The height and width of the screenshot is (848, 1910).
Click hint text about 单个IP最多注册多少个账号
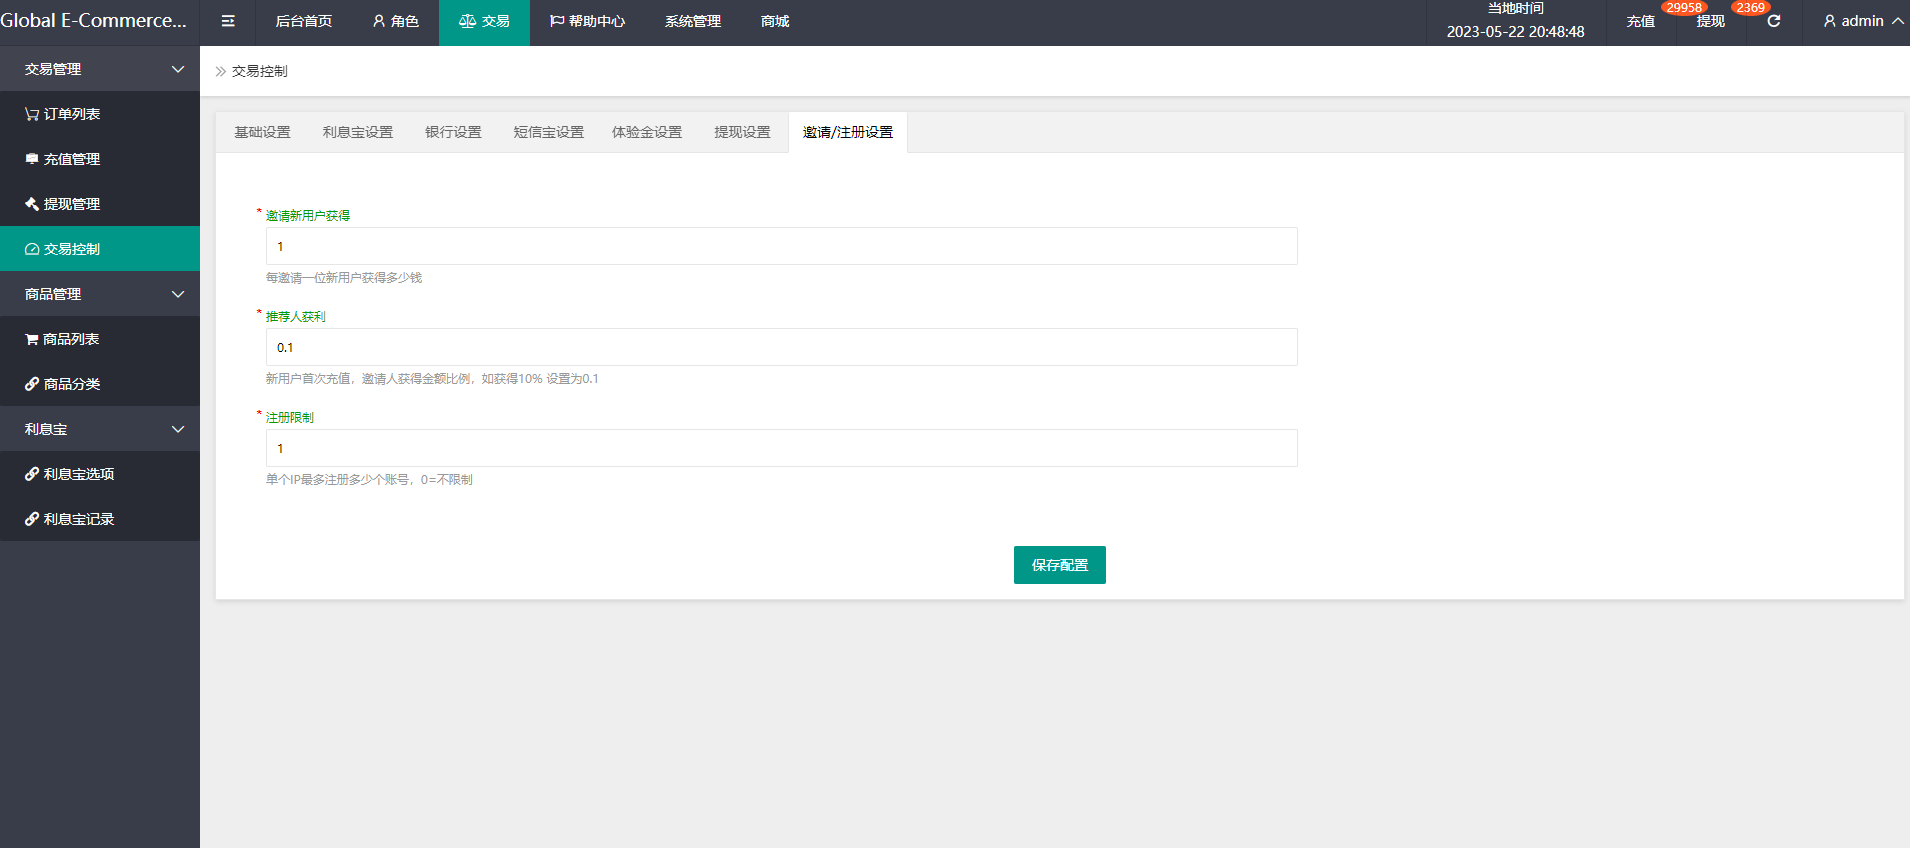(369, 480)
